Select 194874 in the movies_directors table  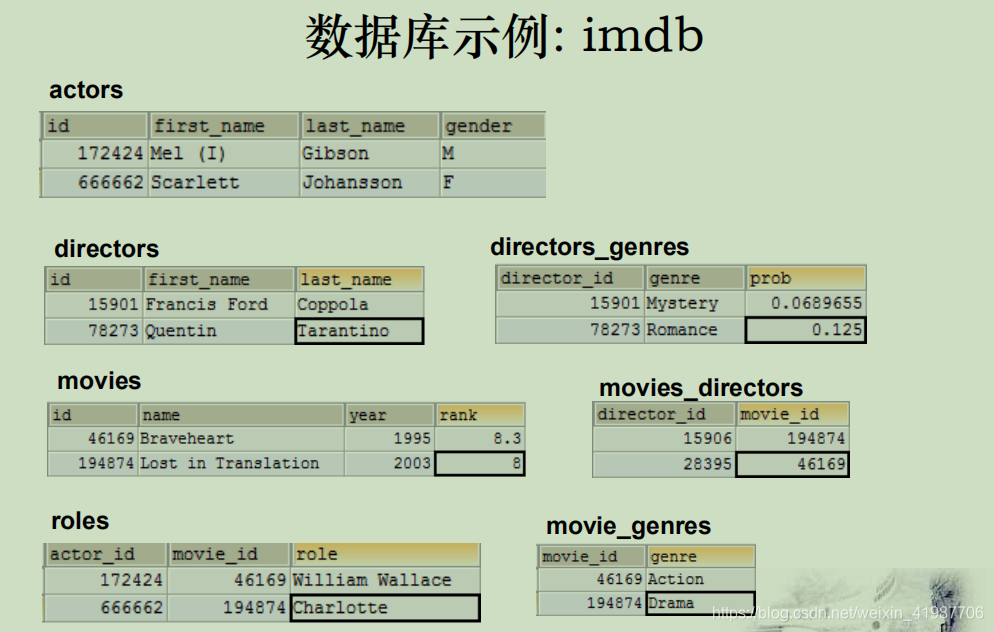pyautogui.click(x=792, y=438)
